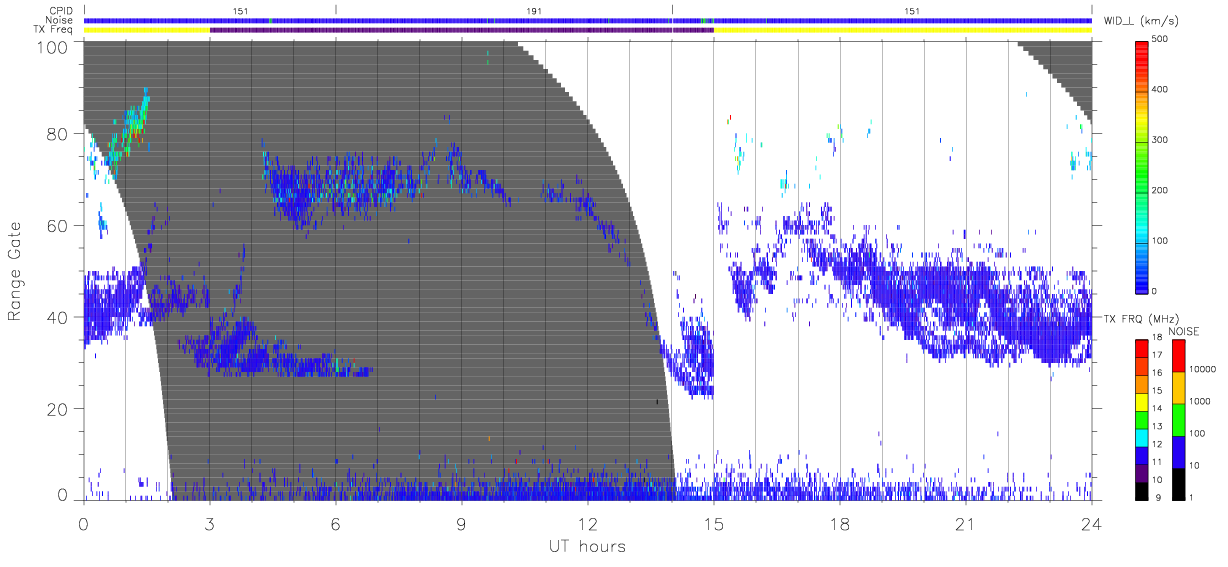Screen dimensions: 1228x567
Task: Select the 40 tick on Range Gate axis
Action: coord(59,317)
